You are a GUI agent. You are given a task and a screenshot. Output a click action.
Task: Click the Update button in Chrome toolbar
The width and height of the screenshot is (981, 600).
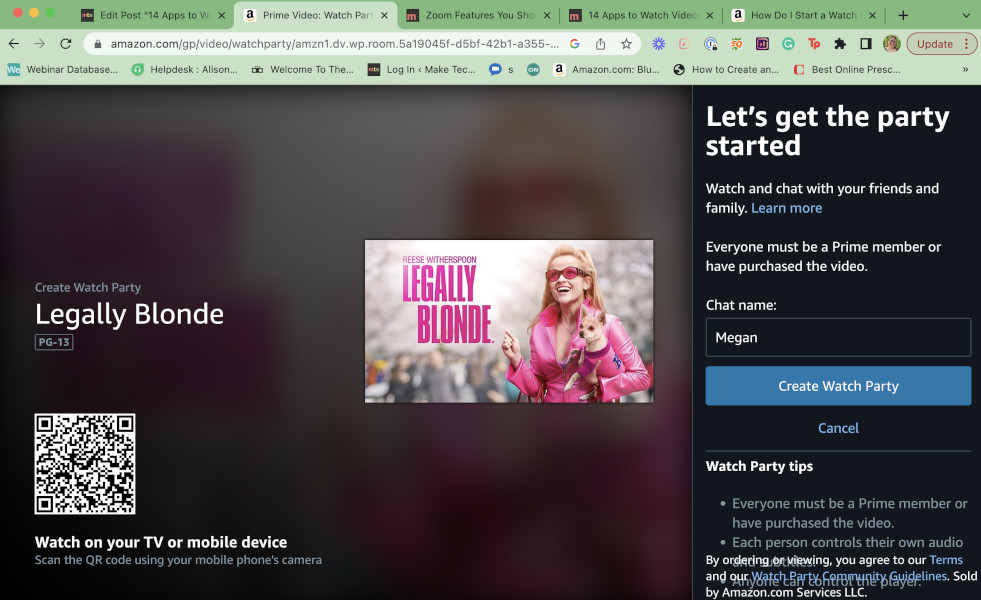pos(935,44)
